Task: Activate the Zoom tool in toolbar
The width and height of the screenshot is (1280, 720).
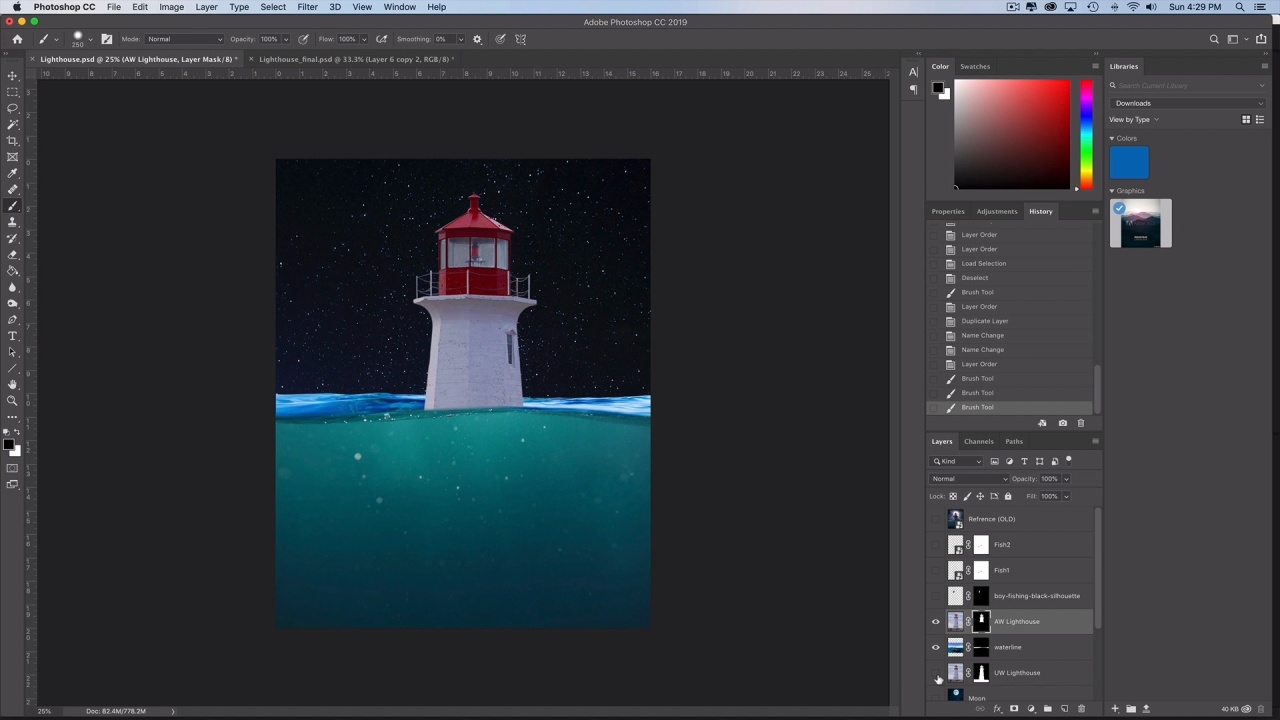Action: tap(13, 401)
